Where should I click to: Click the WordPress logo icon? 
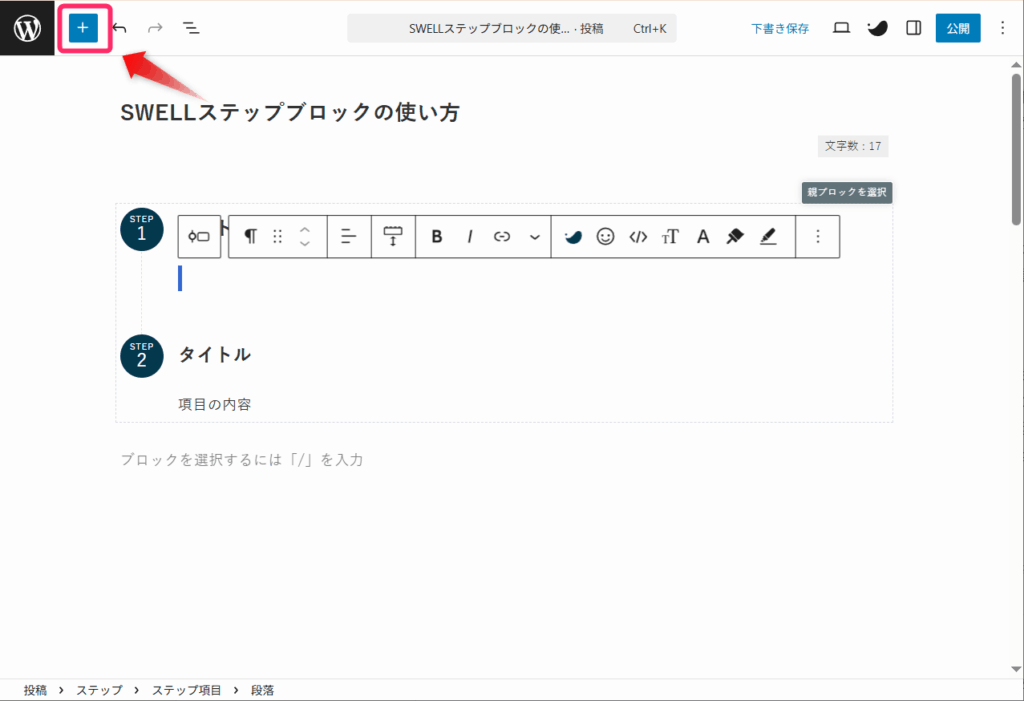(x=27, y=28)
